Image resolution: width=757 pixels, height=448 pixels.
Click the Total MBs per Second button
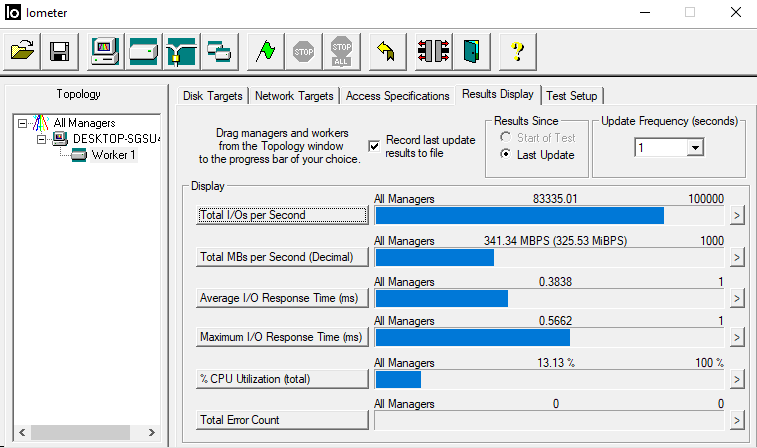click(284, 257)
